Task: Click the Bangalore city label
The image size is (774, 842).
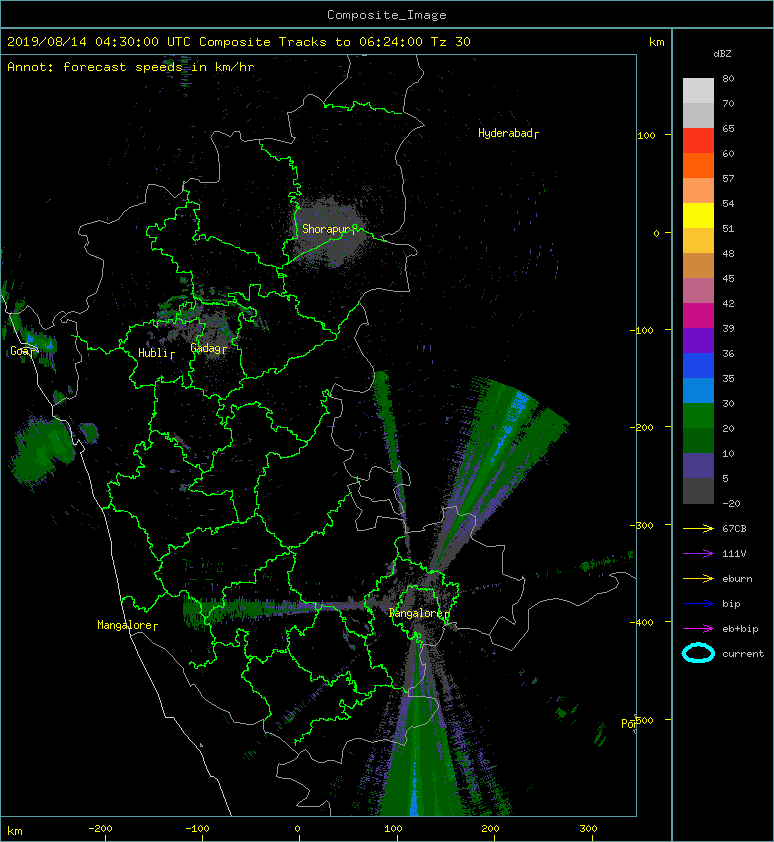Action: pyautogui.click(x=418, y=613)
